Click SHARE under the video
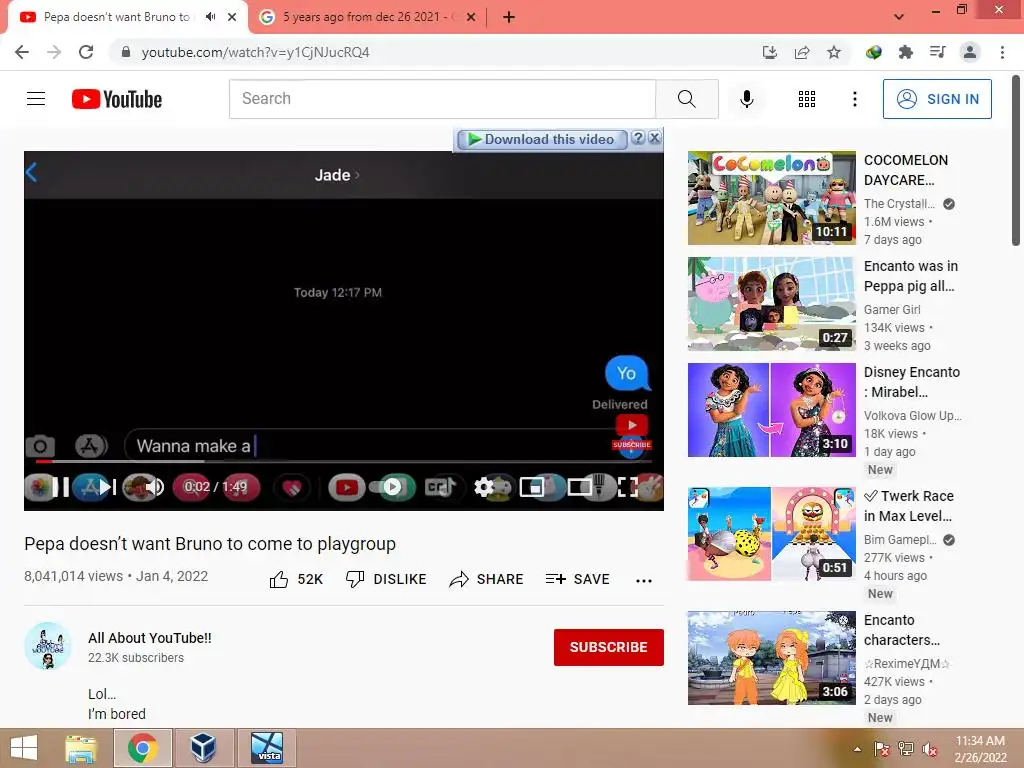Viewport: 1024px width, 768px height. [x=487, y=579]
